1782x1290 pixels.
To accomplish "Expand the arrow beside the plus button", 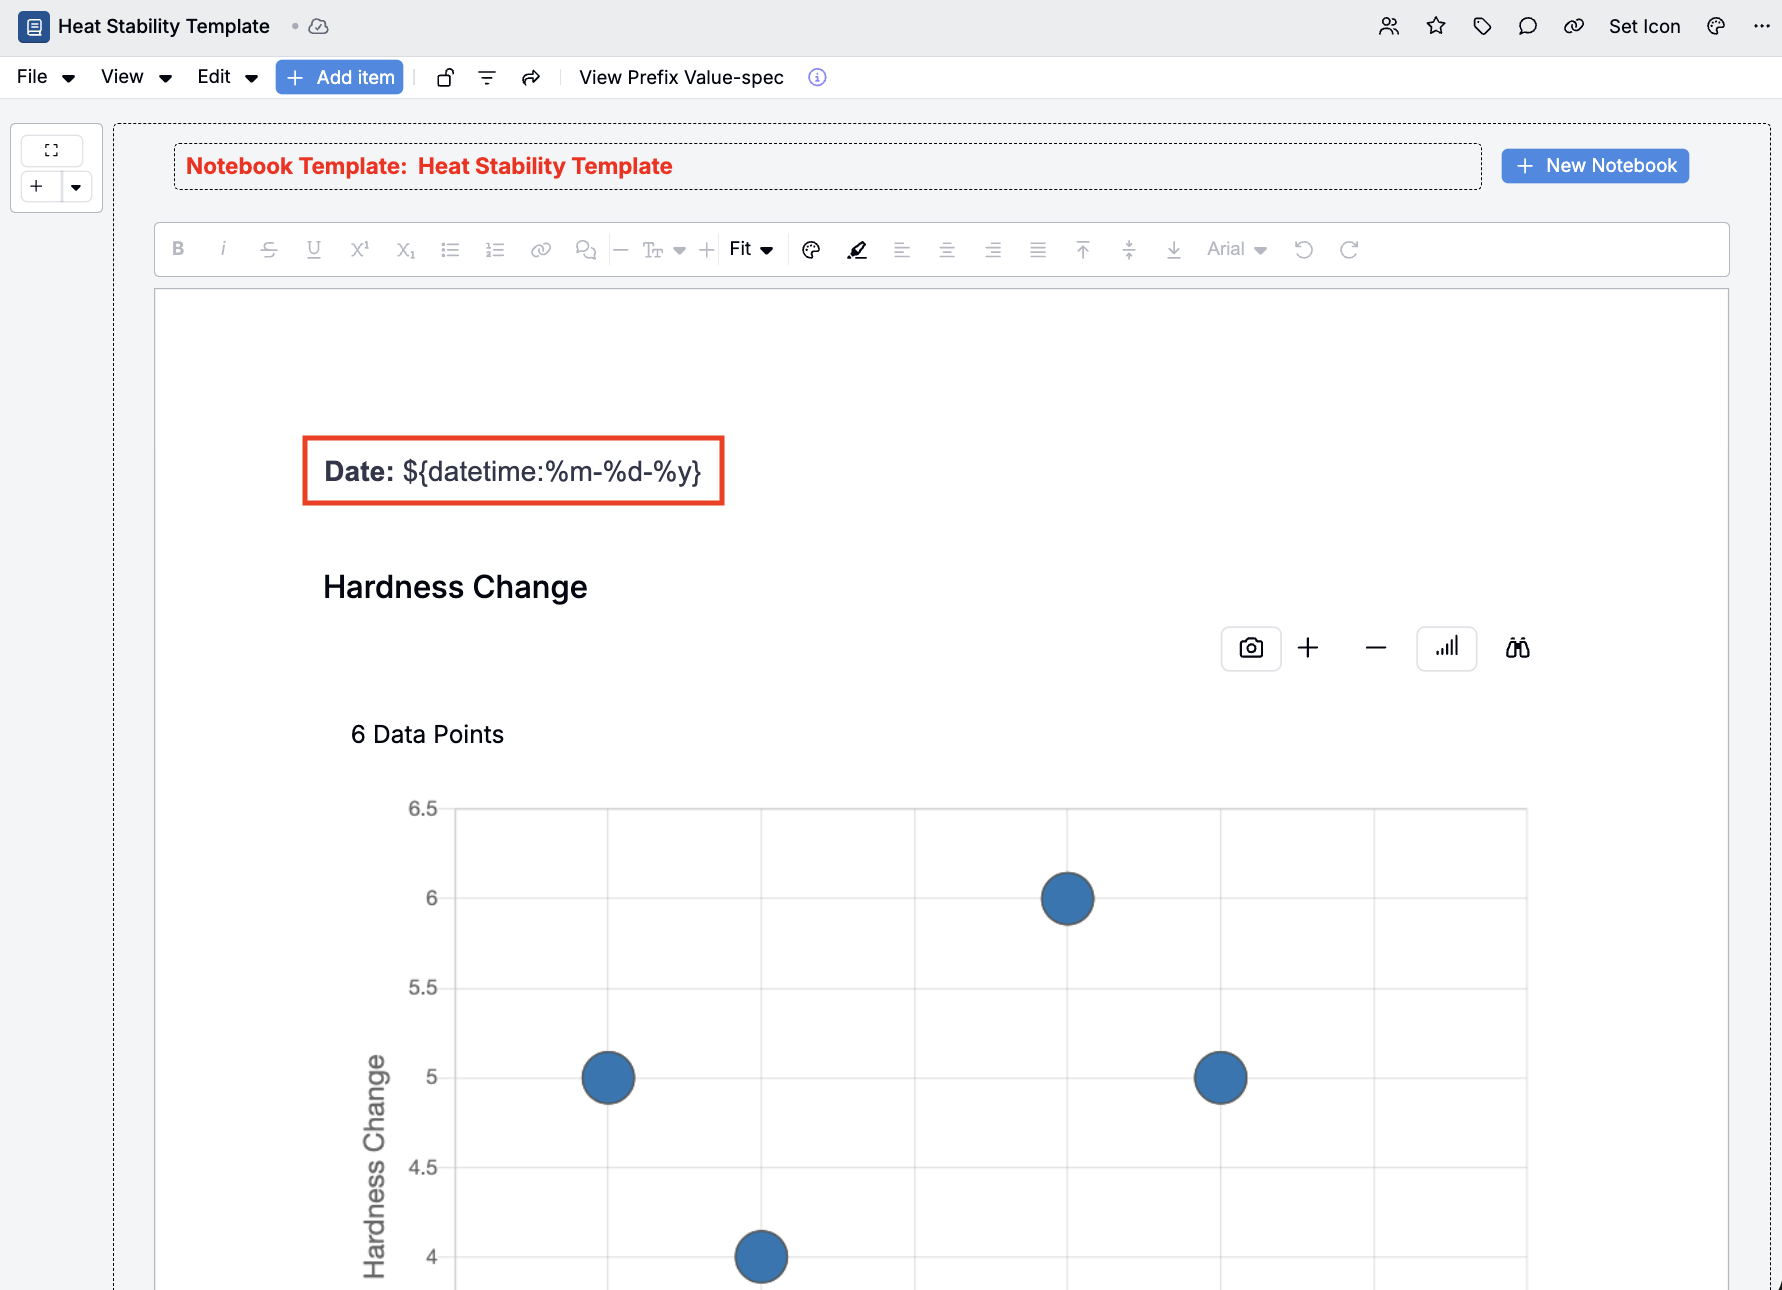I will pyautogui.click(x=76, y=187).
